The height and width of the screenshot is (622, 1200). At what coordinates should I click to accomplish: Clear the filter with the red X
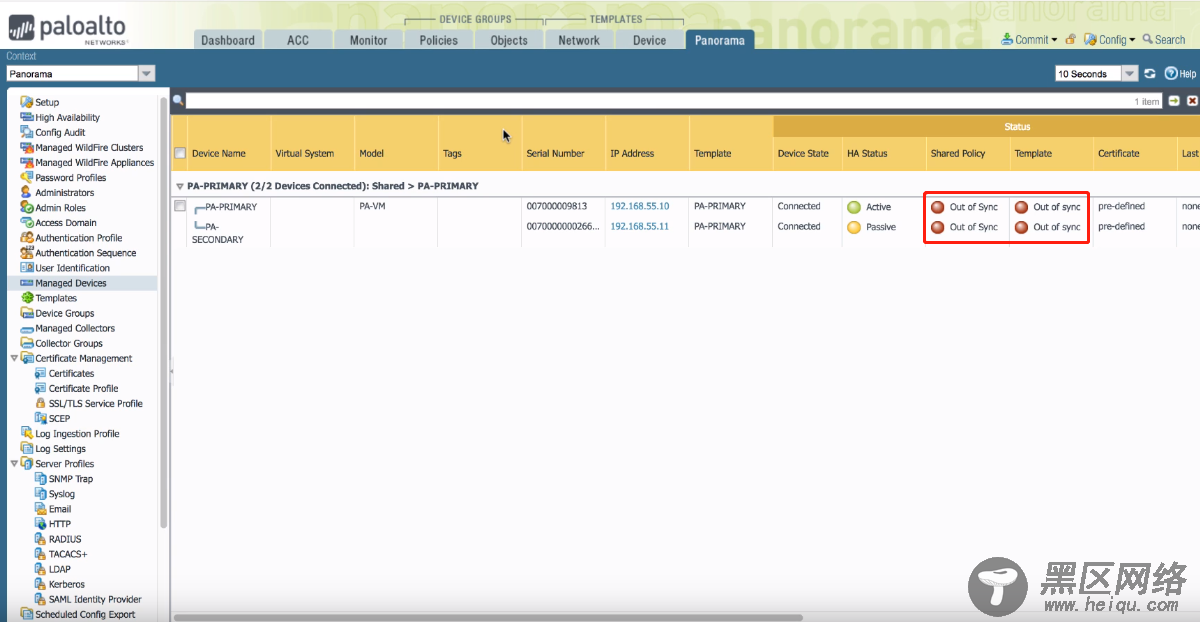tap(1192, 101)
